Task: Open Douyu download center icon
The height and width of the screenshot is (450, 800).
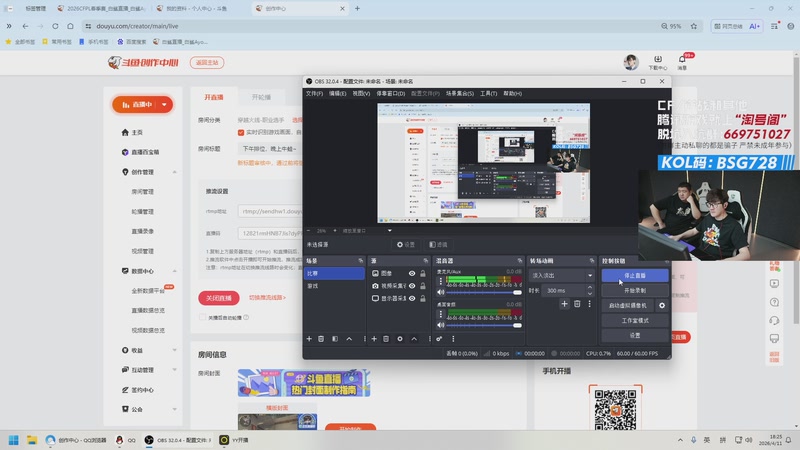Action: 658,62
